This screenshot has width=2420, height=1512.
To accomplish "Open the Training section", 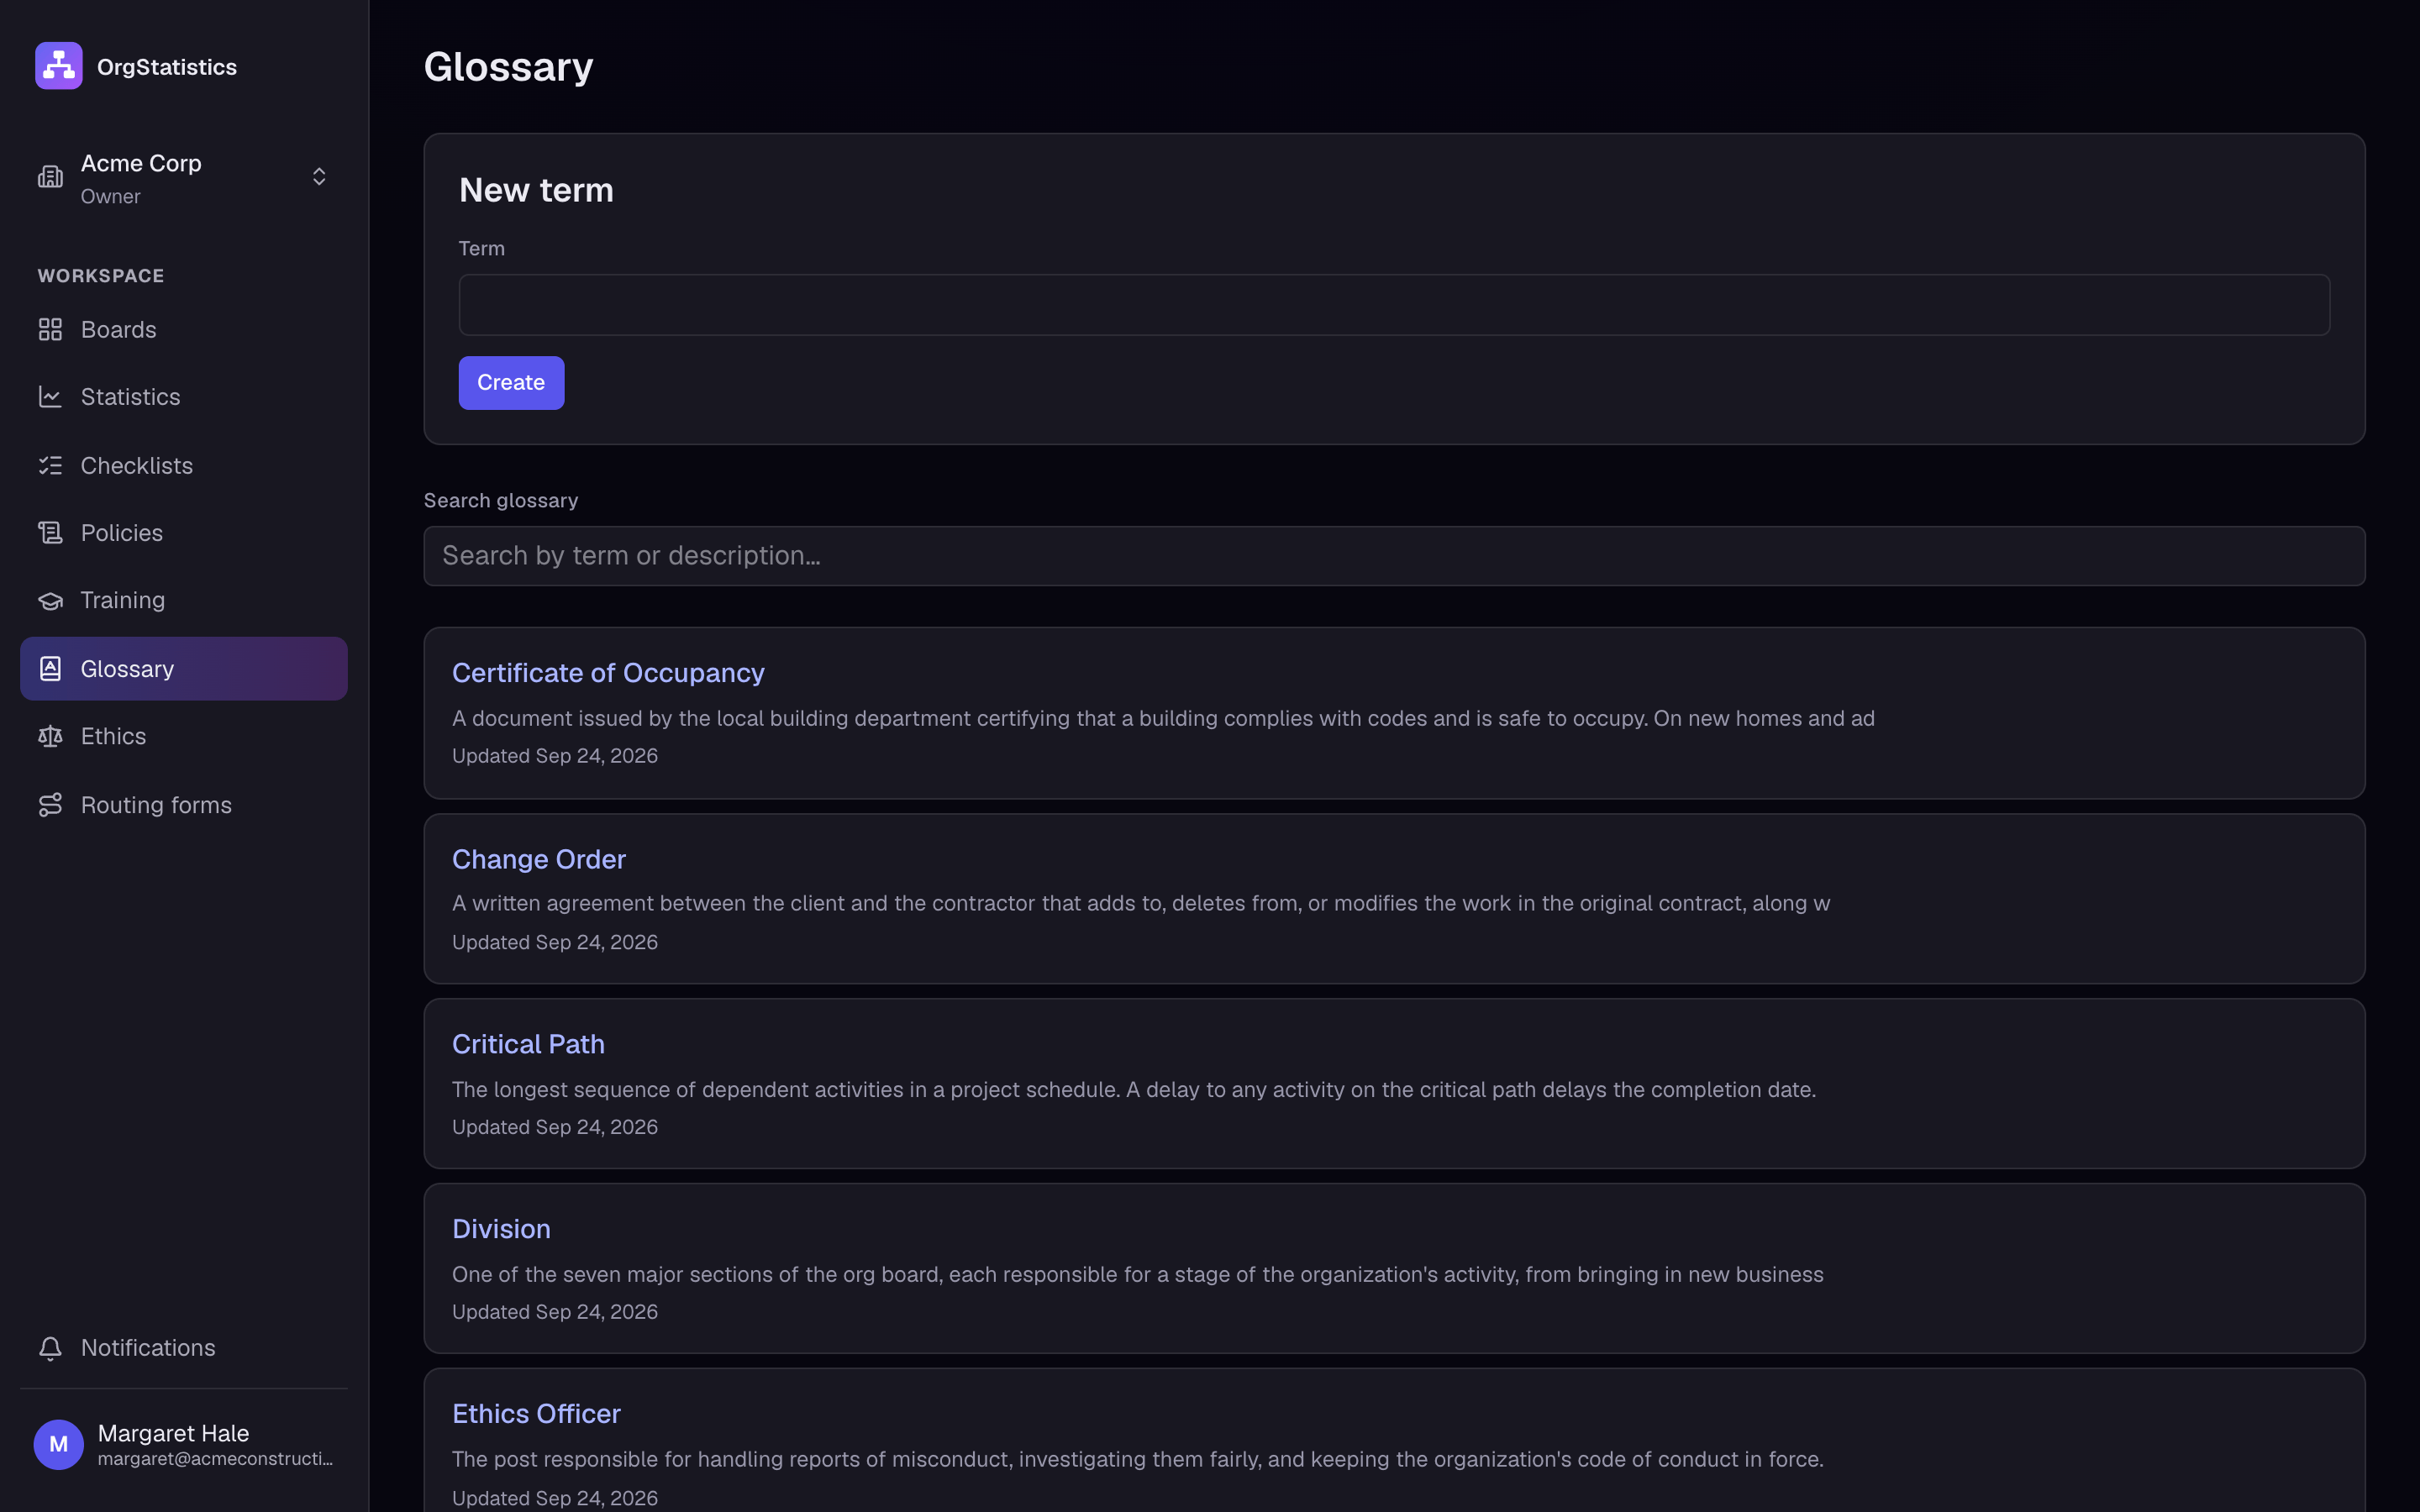I will click(x=184, y=600).
